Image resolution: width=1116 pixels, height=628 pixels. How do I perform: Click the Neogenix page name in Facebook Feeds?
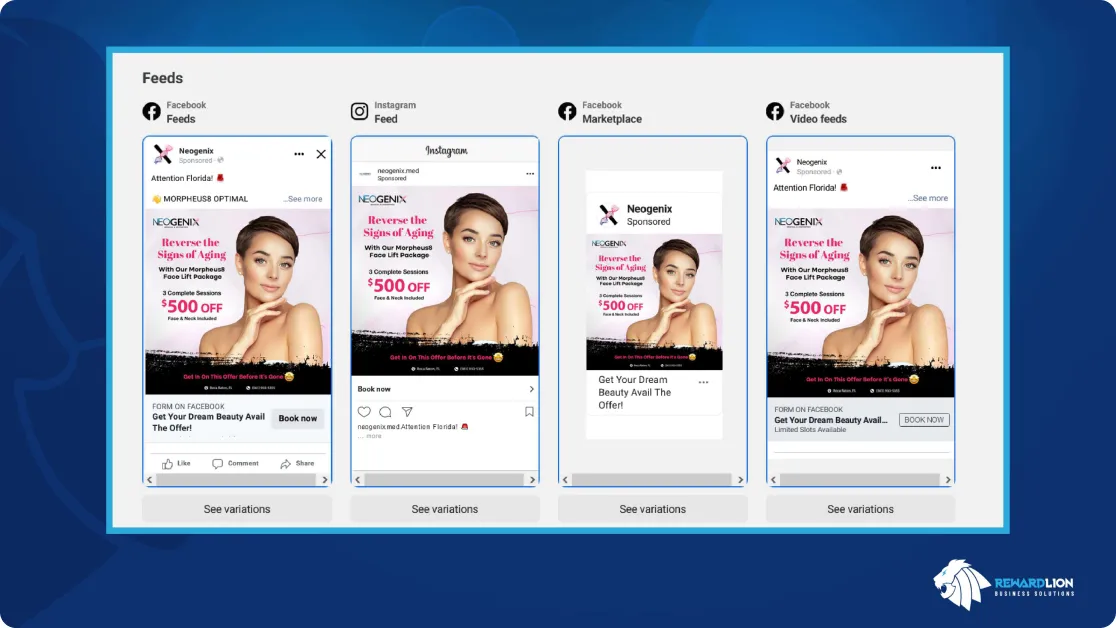195,149
